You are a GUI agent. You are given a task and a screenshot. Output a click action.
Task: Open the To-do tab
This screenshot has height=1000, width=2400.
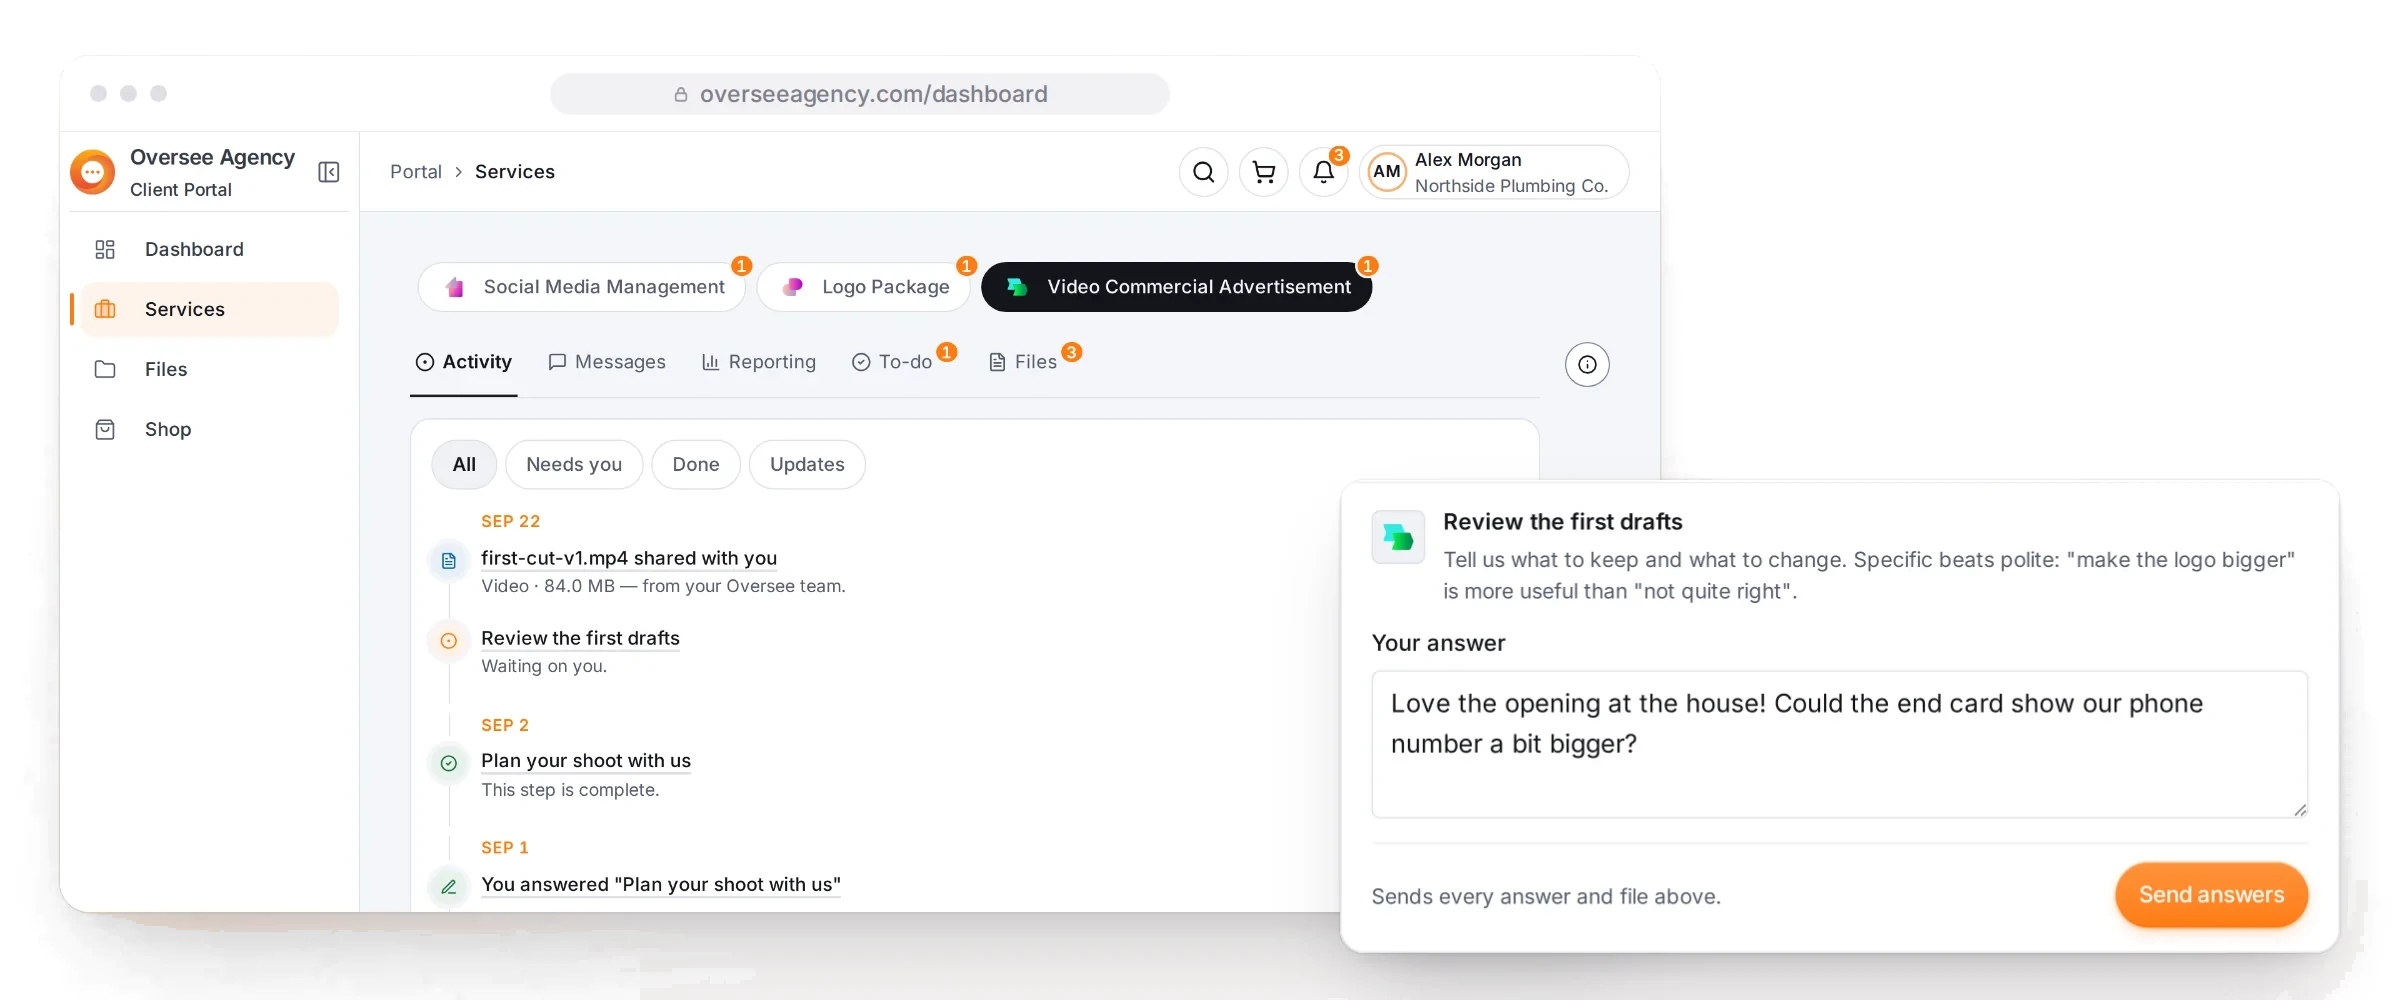(x=893, y=362)
